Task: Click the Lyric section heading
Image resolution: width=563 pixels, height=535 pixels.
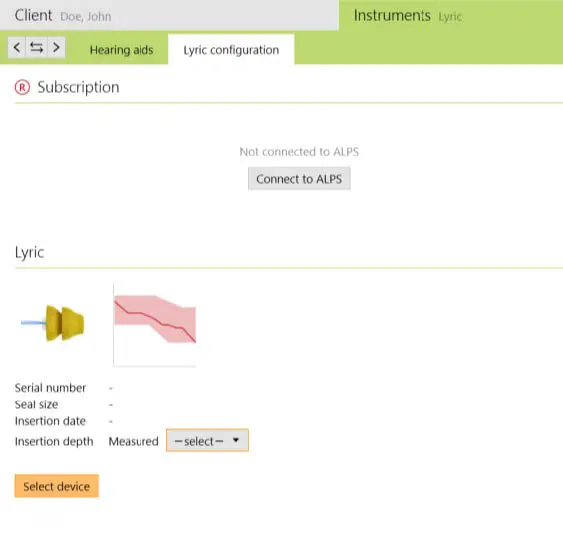Action: pyautogui.click(x=29, y=252)
